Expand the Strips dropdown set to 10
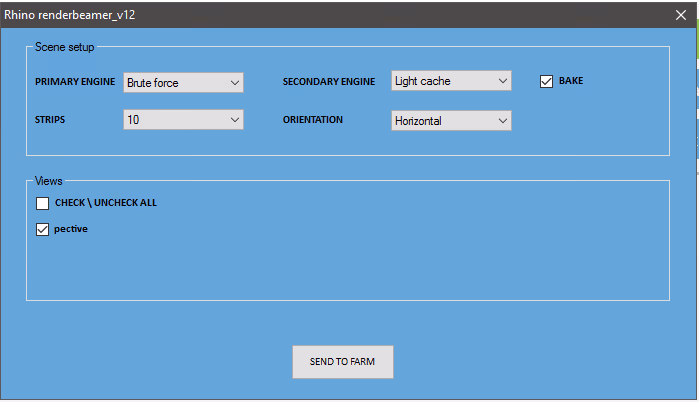This screenshot has width=699, height=402. pyautogui.click(x=183, y=120)
